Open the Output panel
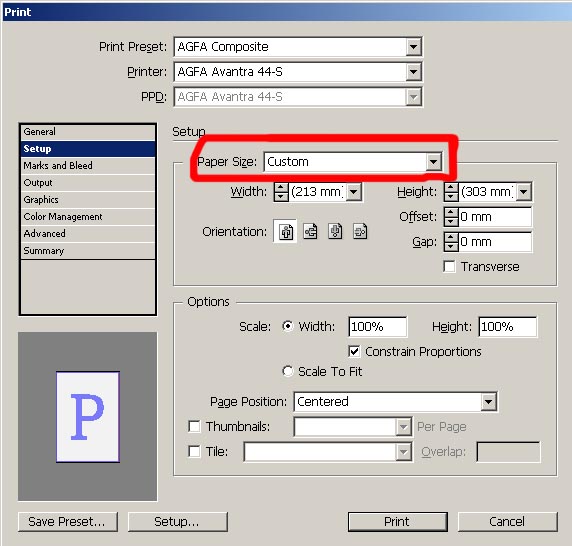 (x=88, y=183)
